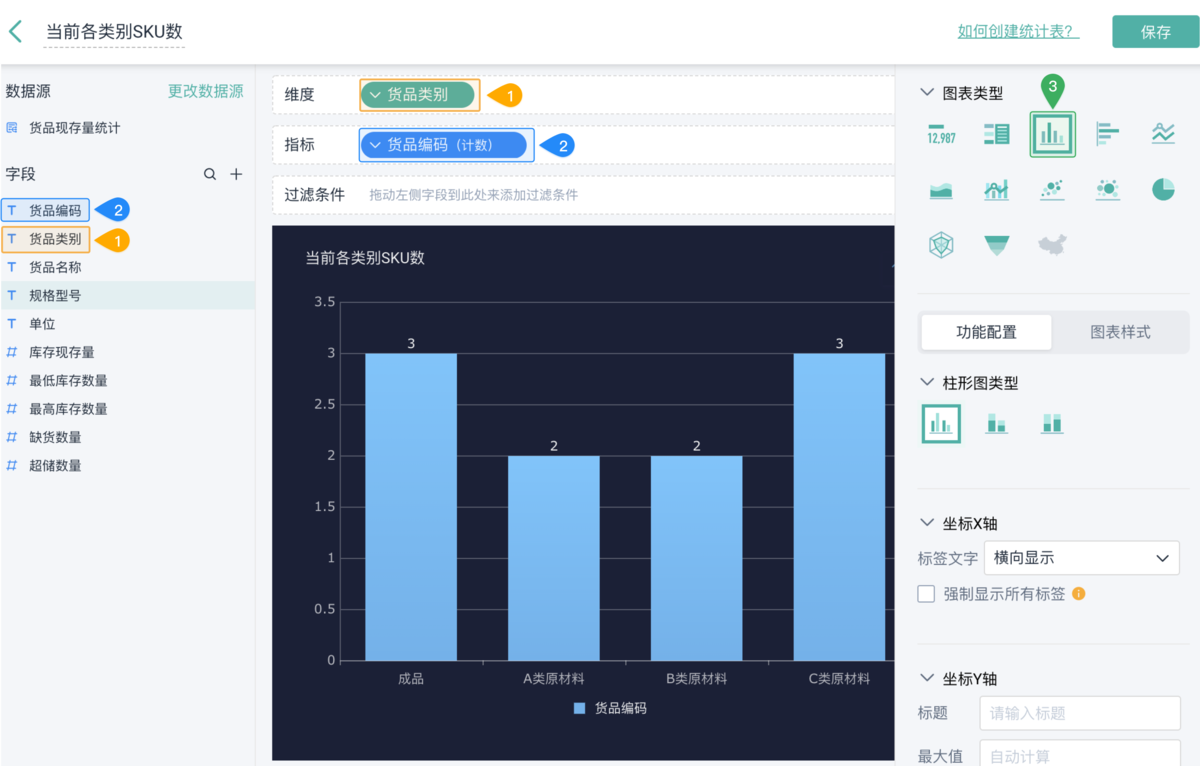
Task: Click the 过滤条件 drop area
Action: pyautogui.click(x=583, y=195)
